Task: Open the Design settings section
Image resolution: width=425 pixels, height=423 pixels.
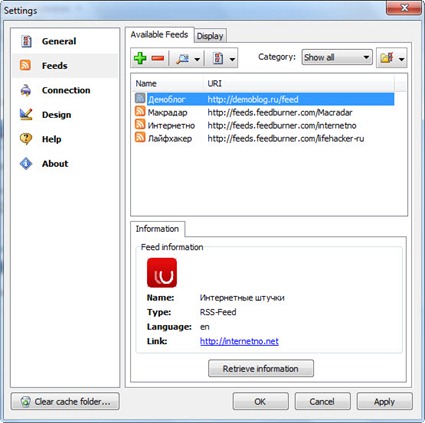Action: tap(65, 115)
